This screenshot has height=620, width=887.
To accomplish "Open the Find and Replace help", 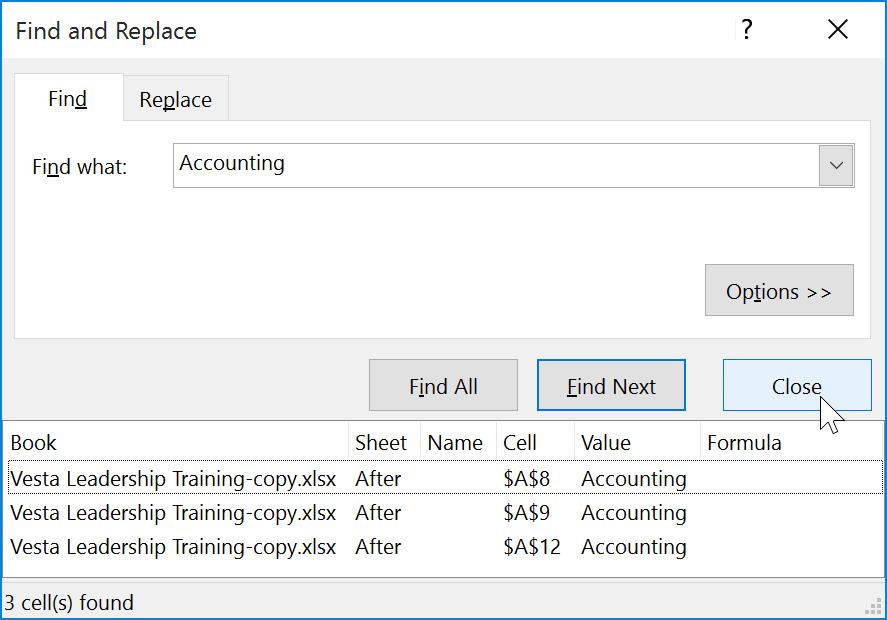I will coord(746,30).
